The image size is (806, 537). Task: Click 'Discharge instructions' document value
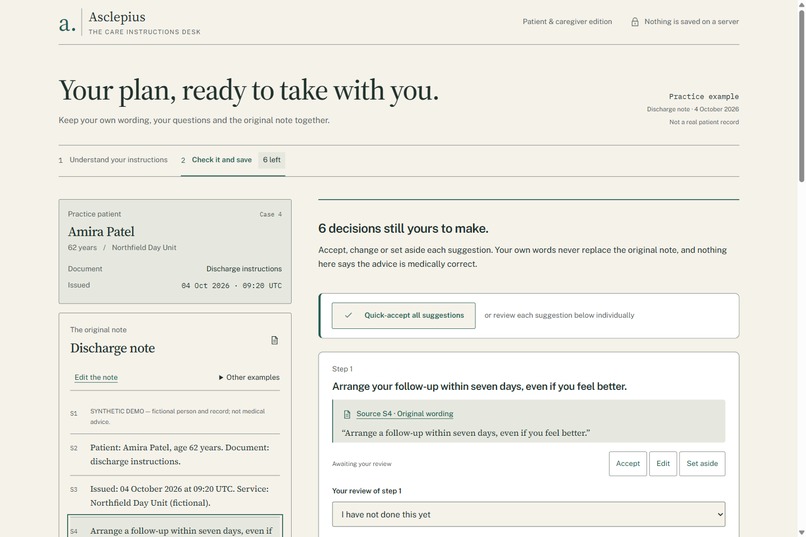244,269
